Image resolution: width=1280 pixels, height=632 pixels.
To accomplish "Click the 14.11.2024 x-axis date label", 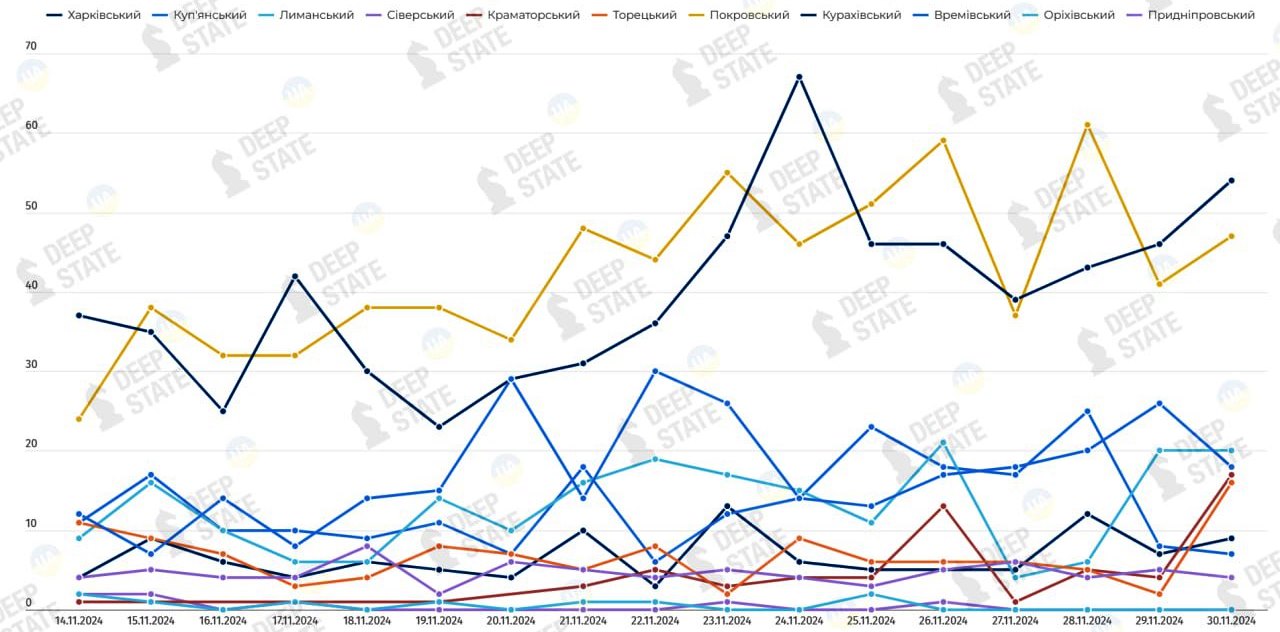I will [x=79, y=621].
